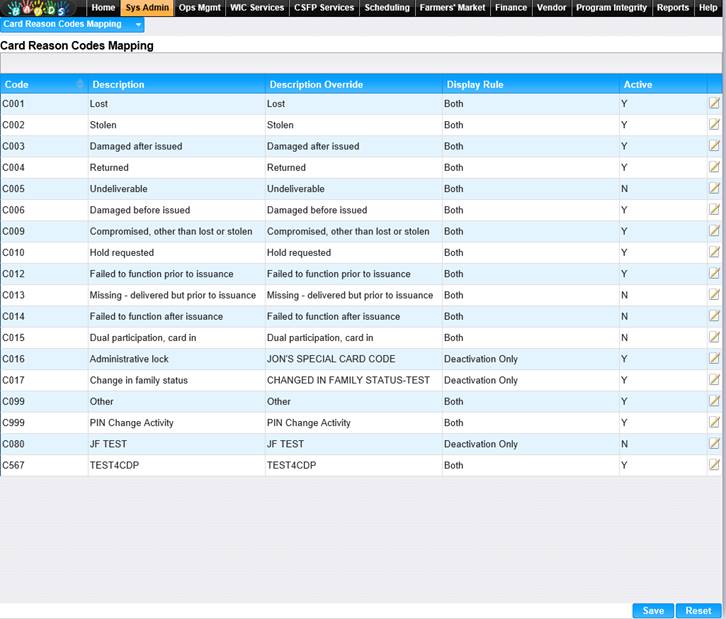Screen dimensions: 726x619
Task: Edit the C013 Missing row
Action: [714, 295]
